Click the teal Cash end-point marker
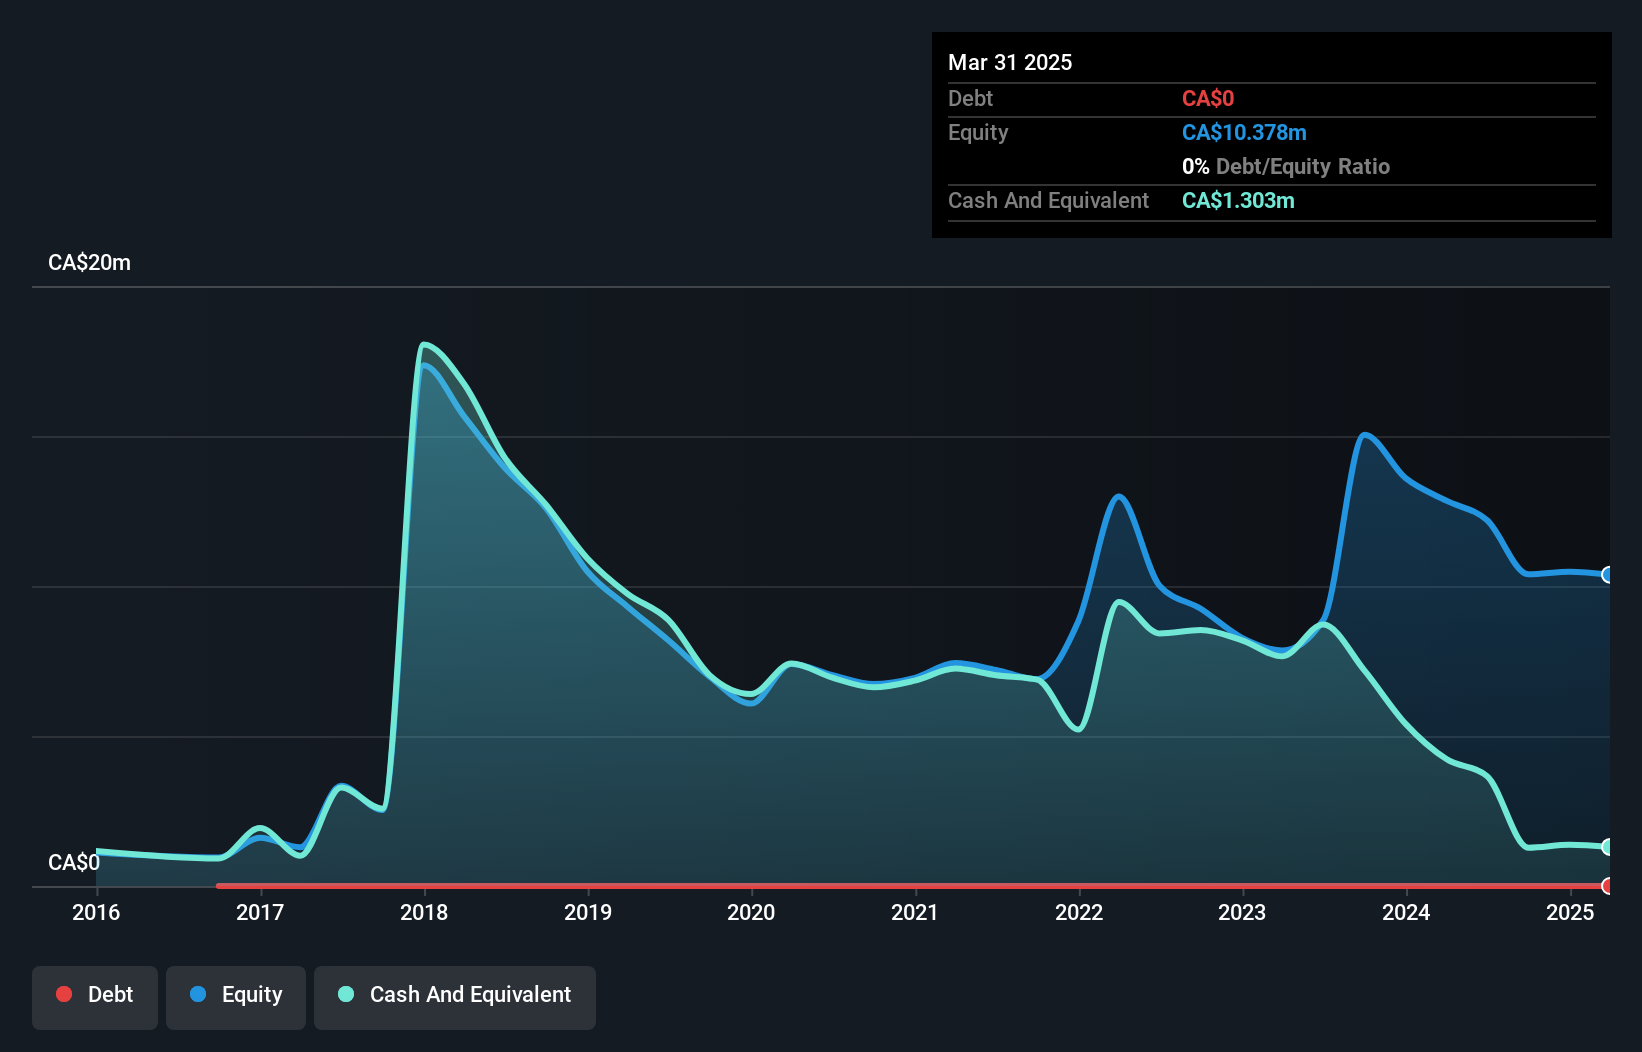 tap(1607, 847)
